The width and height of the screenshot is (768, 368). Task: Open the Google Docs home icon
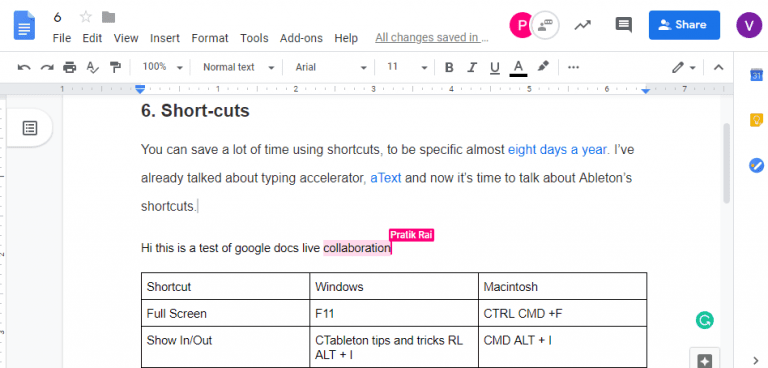click(24, 25)
